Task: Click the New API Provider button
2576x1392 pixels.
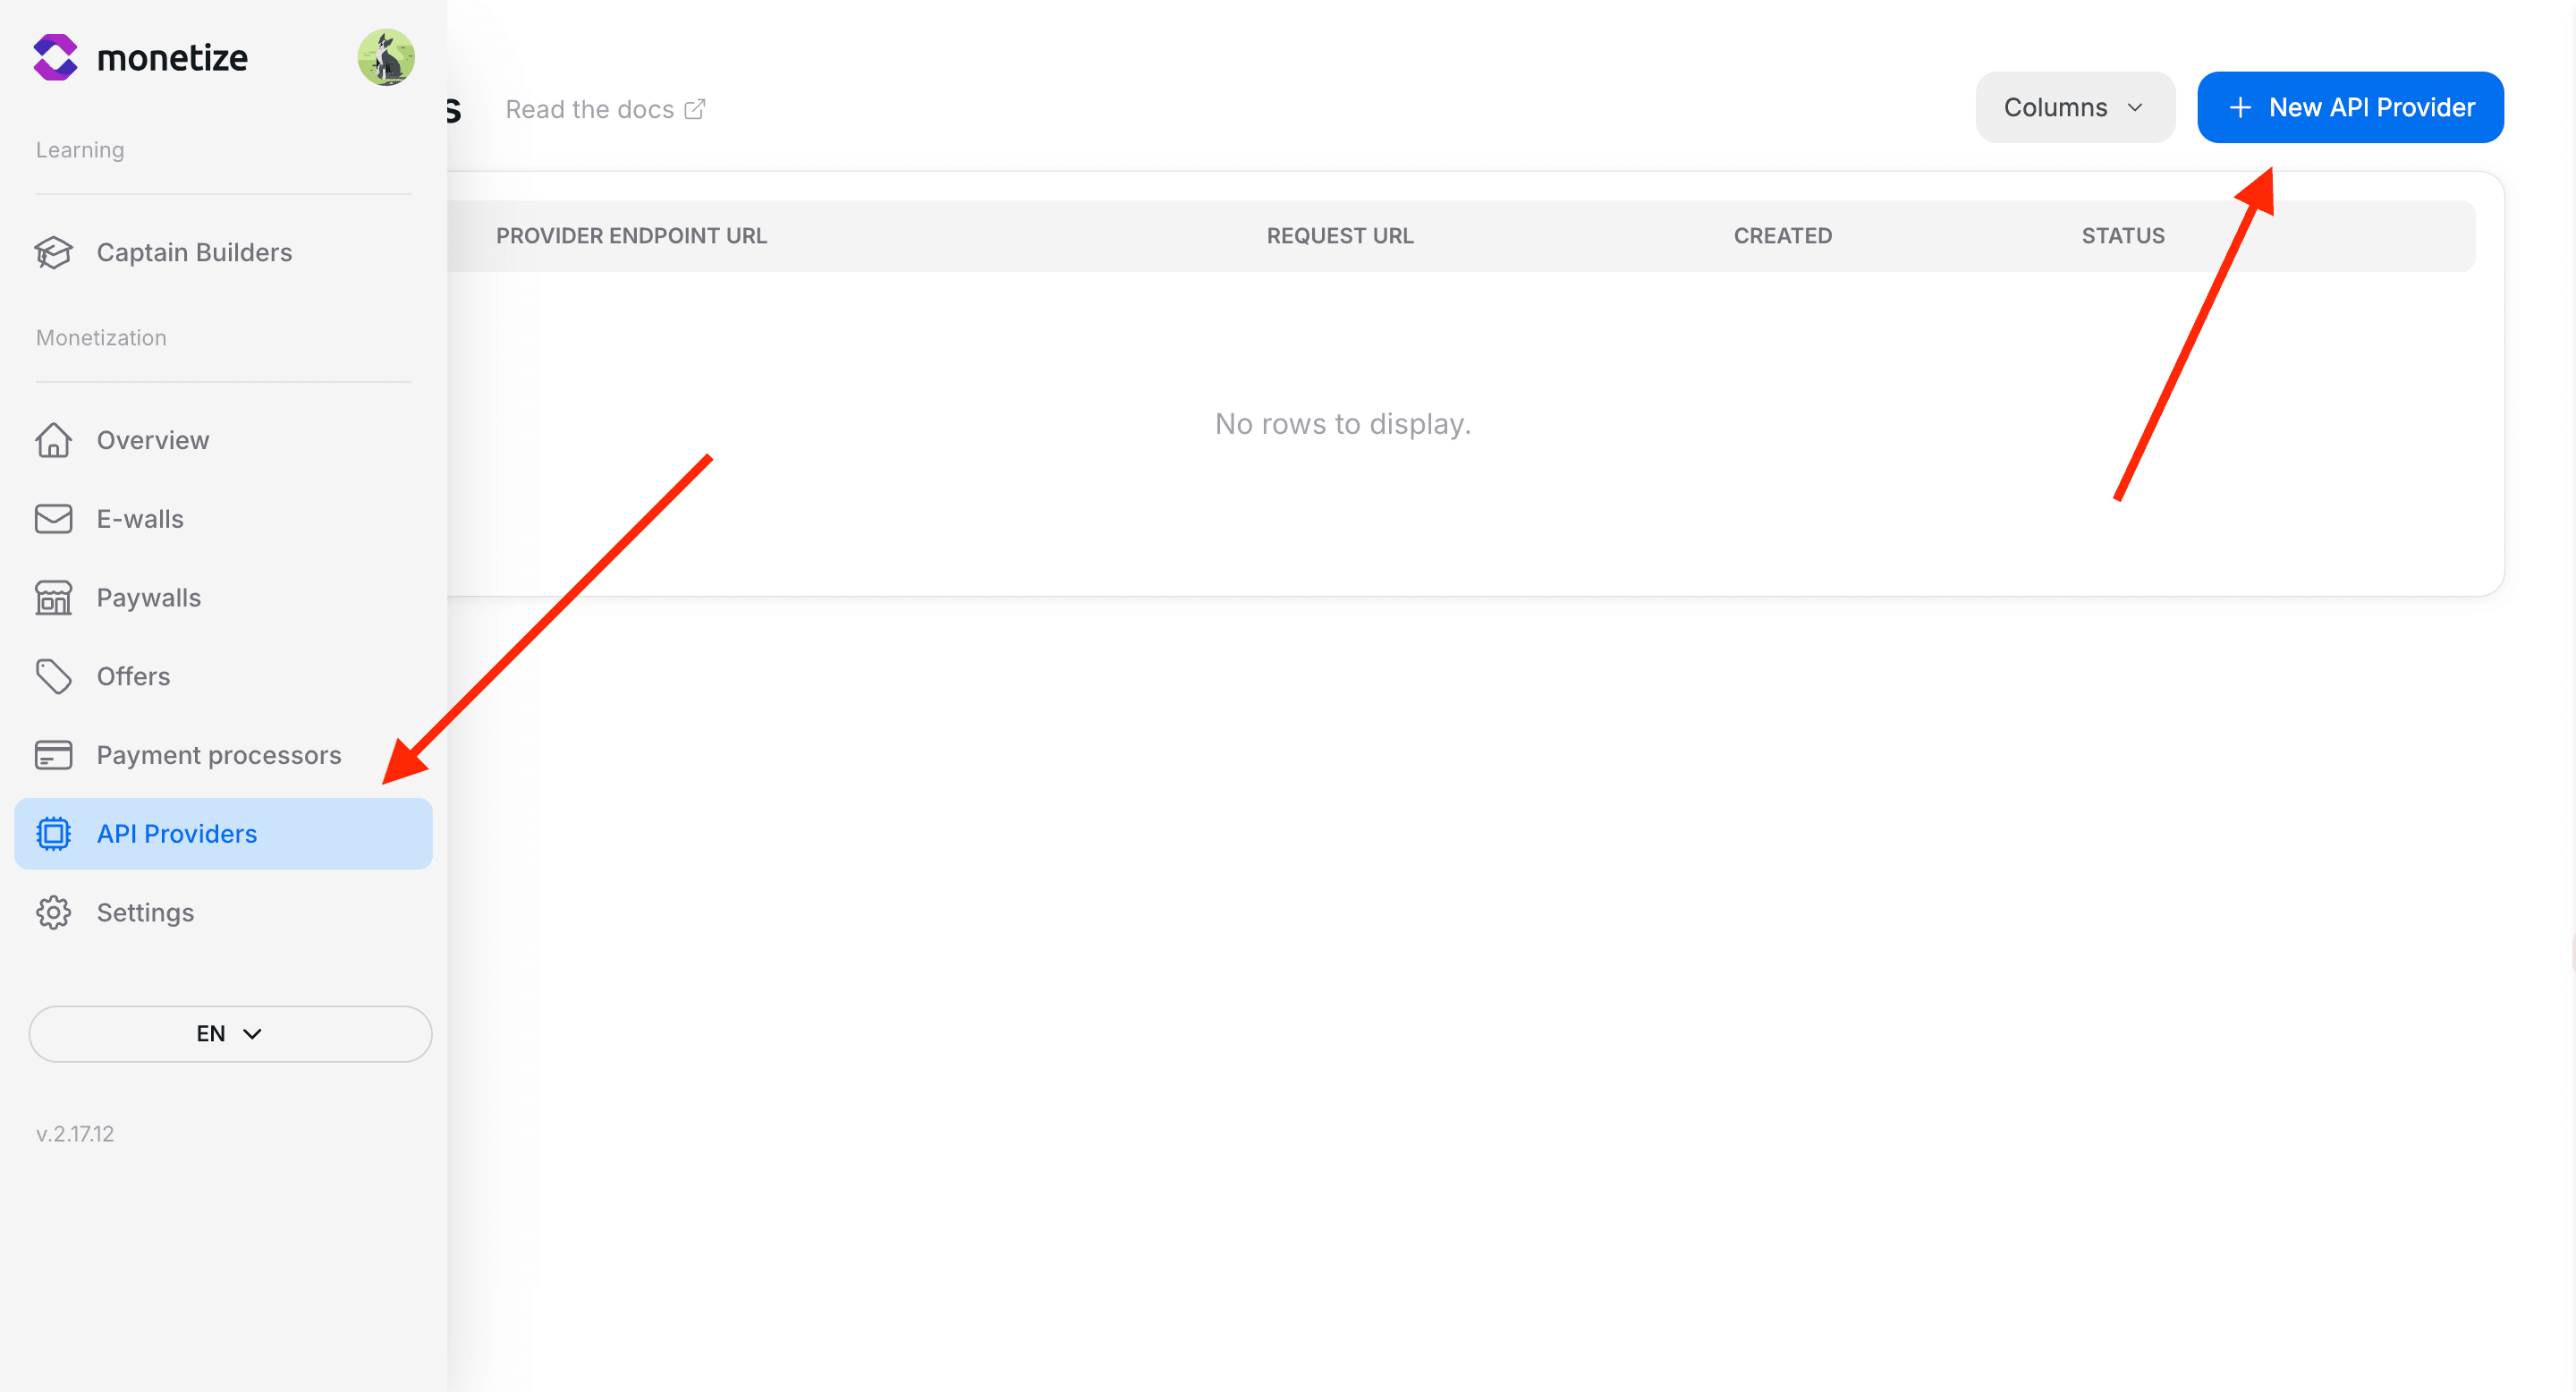Action: (2349, 107)
